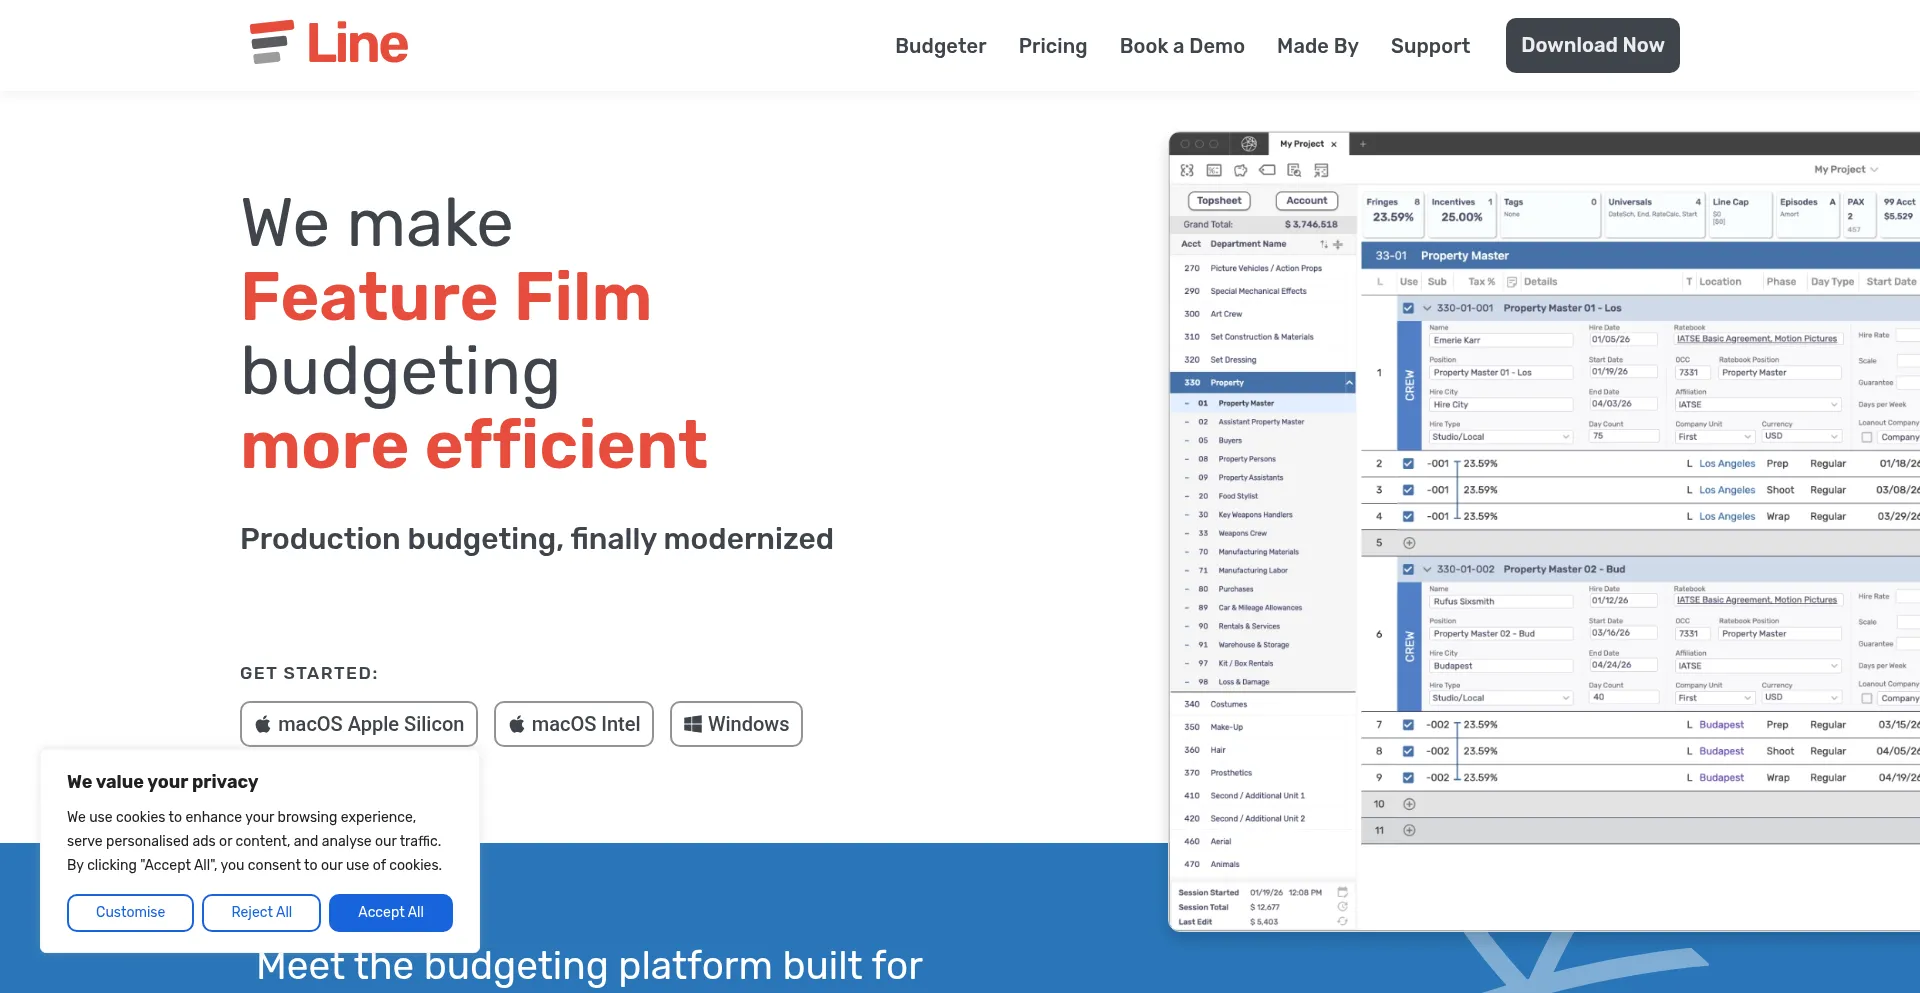Open Company Unit dropdown for Emerie Karr
Viewport: 1920px width, 993px height.
pos(1715,437)
